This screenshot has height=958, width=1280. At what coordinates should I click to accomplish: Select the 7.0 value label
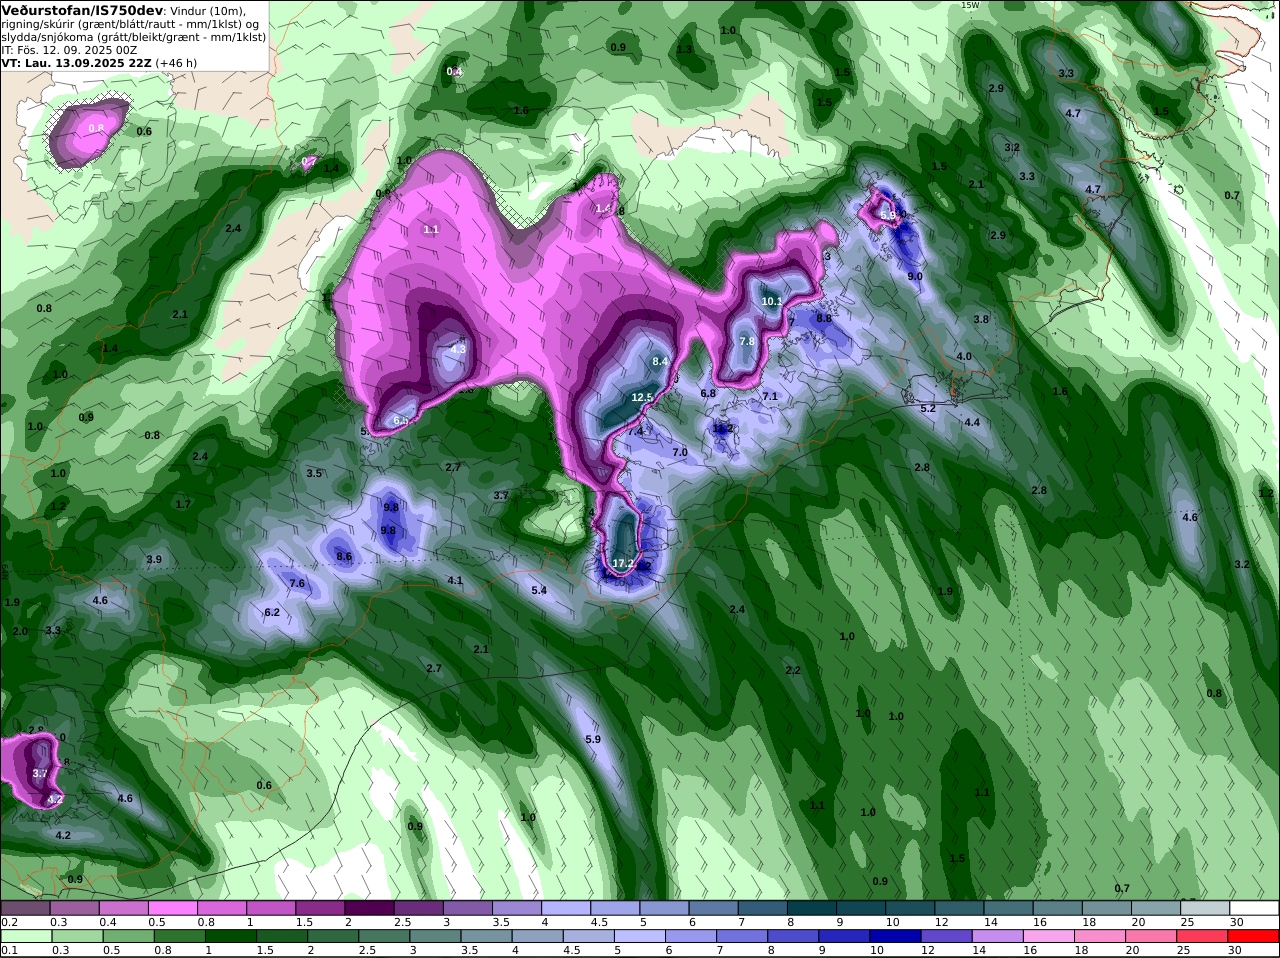click(680, 453)
